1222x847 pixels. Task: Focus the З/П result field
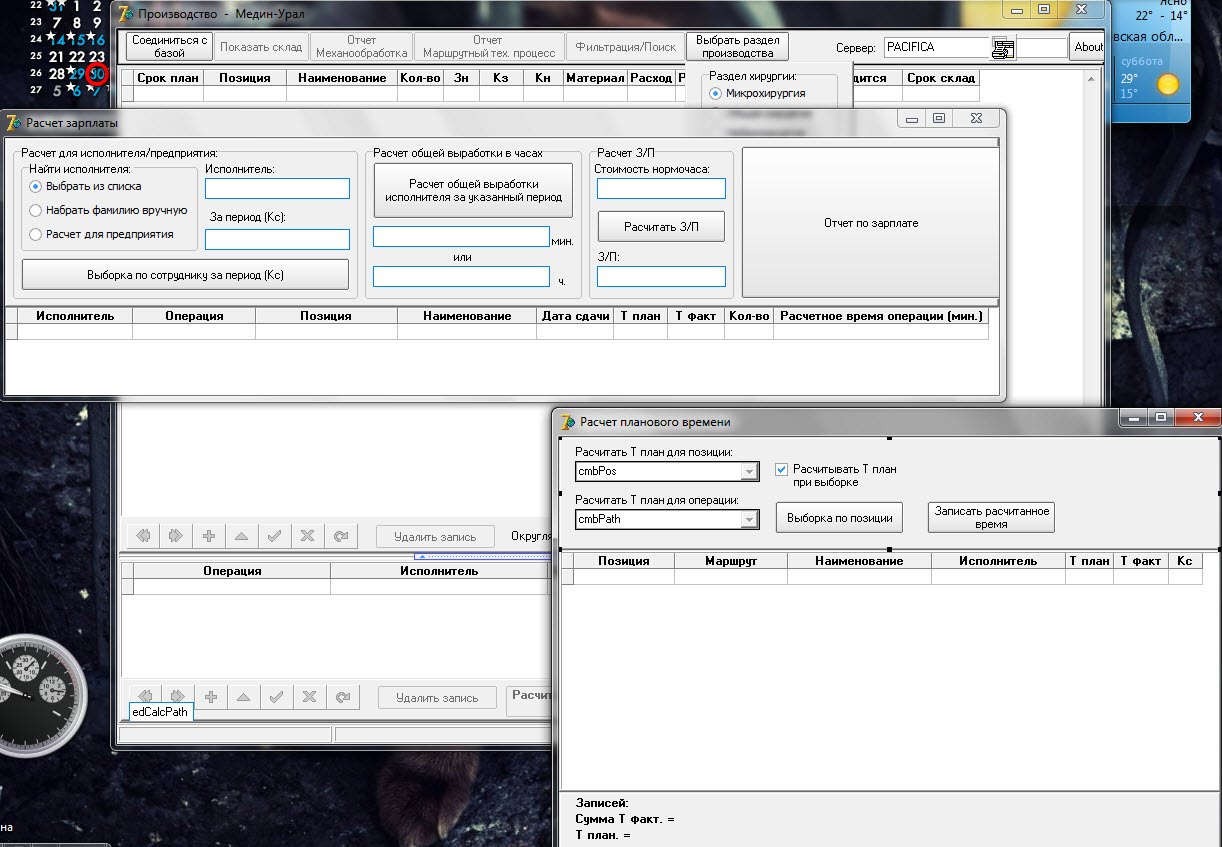pyautogui.click(x=661, y=277)
